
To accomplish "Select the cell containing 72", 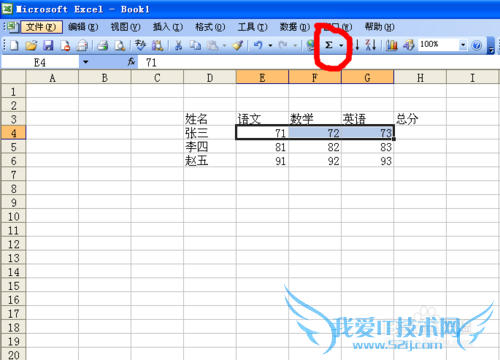I will pos(315,133).
